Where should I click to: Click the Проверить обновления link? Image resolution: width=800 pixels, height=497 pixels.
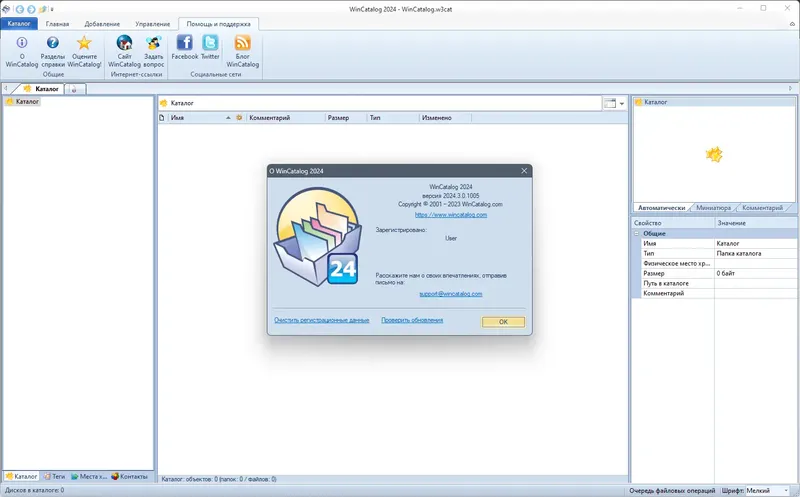tap(412, 320)
